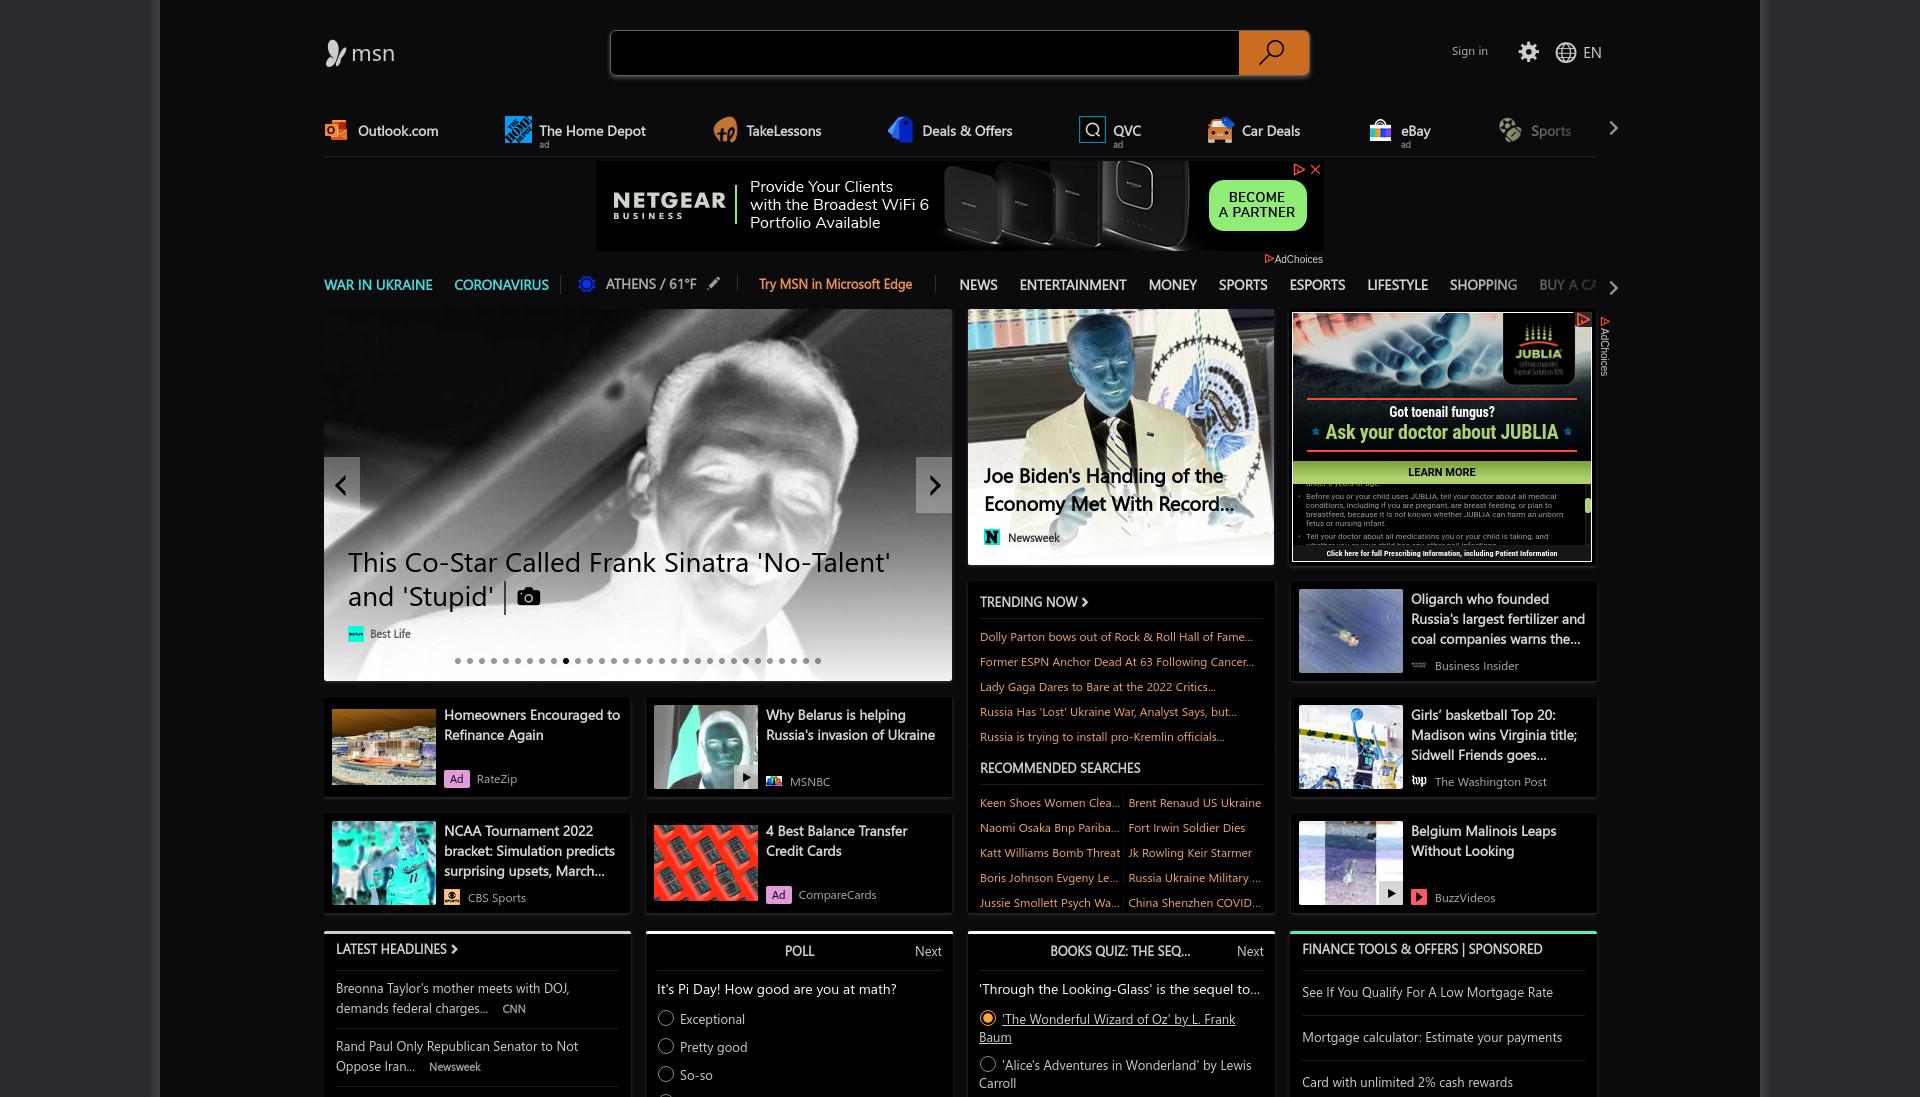Click the QVC logo icon

[x=1092, y=130]
